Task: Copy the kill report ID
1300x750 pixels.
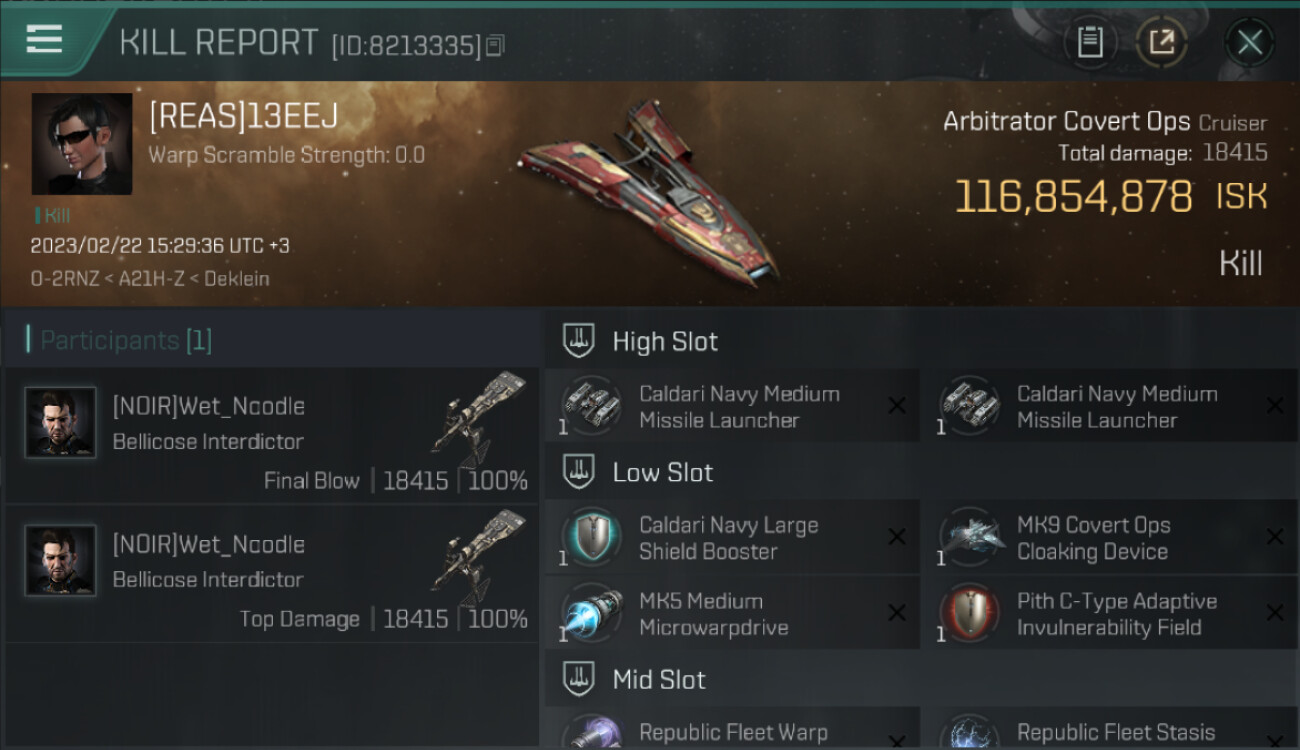Action: point(496,45)
